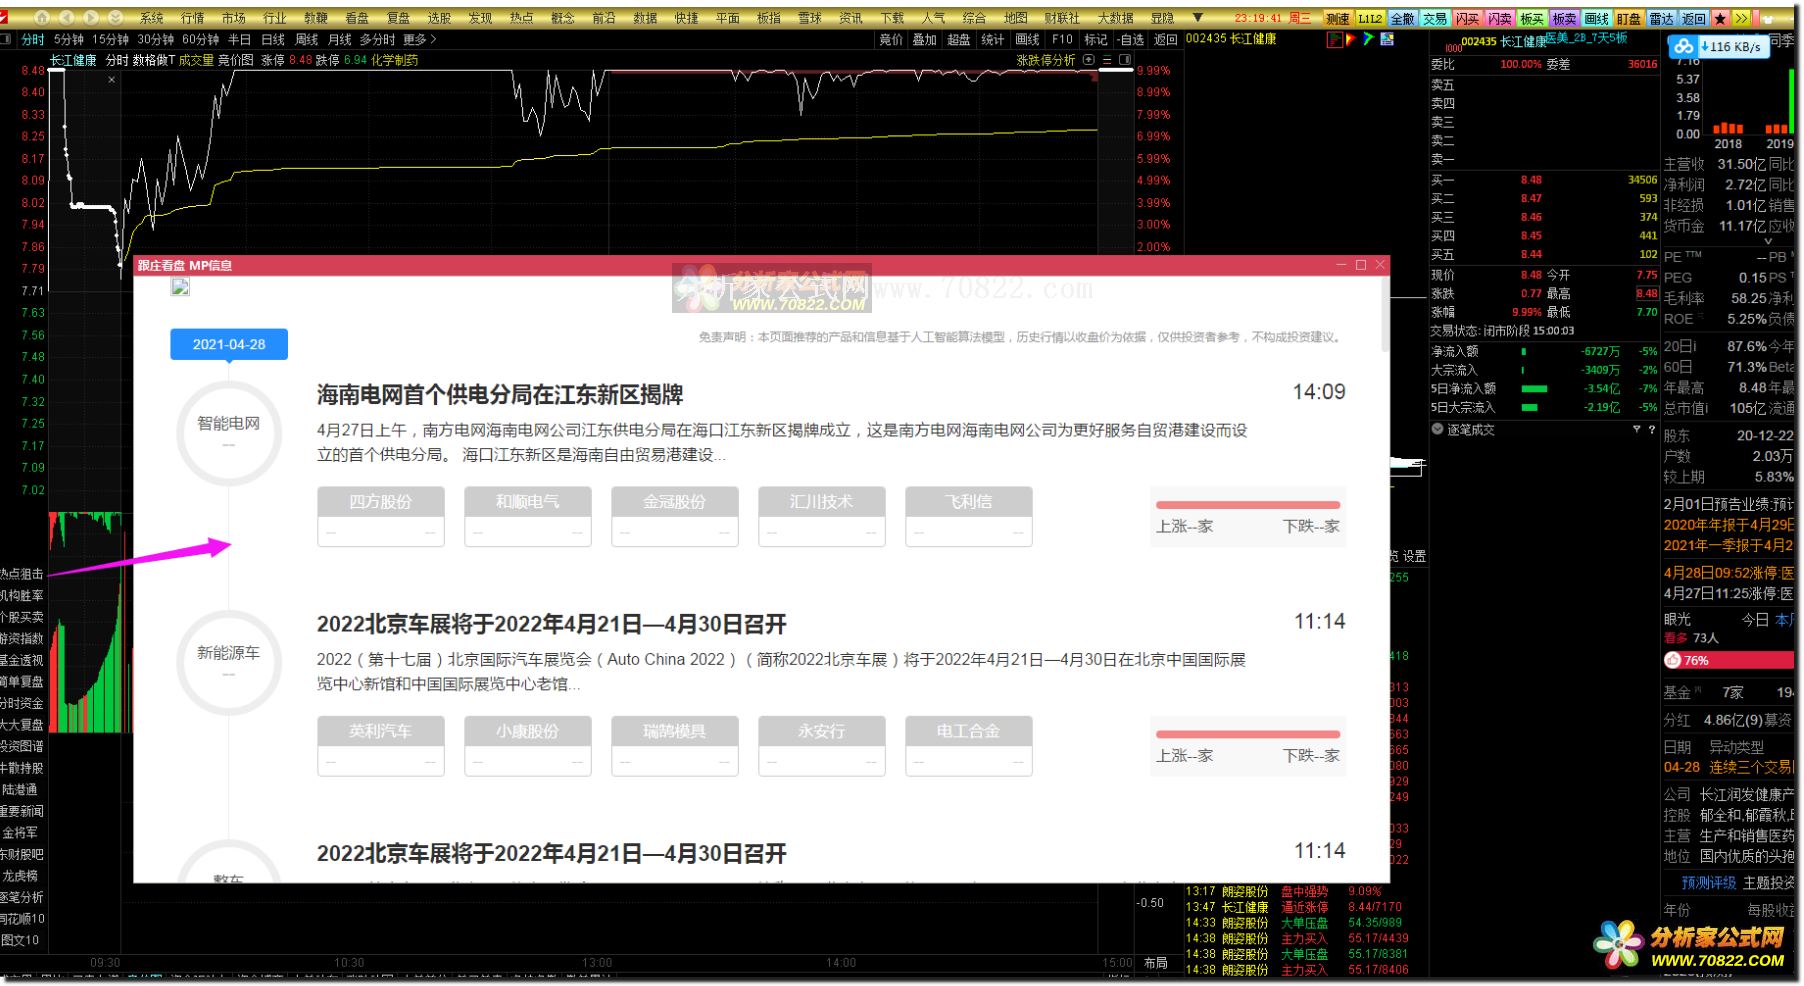The height and width of the screenshot is (986, 1804).
Task: Open the 财联社 menu
Action: (1062, 18)
